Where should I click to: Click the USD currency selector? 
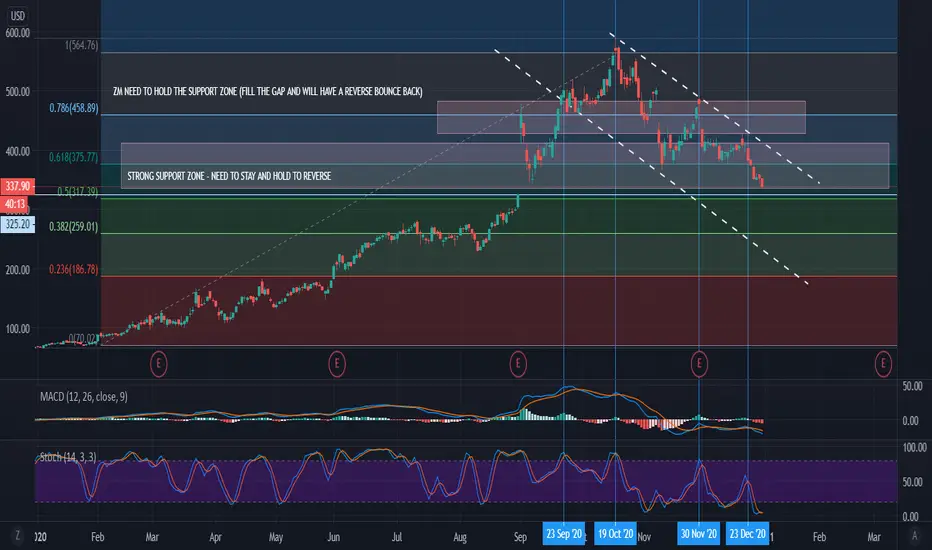17,15
